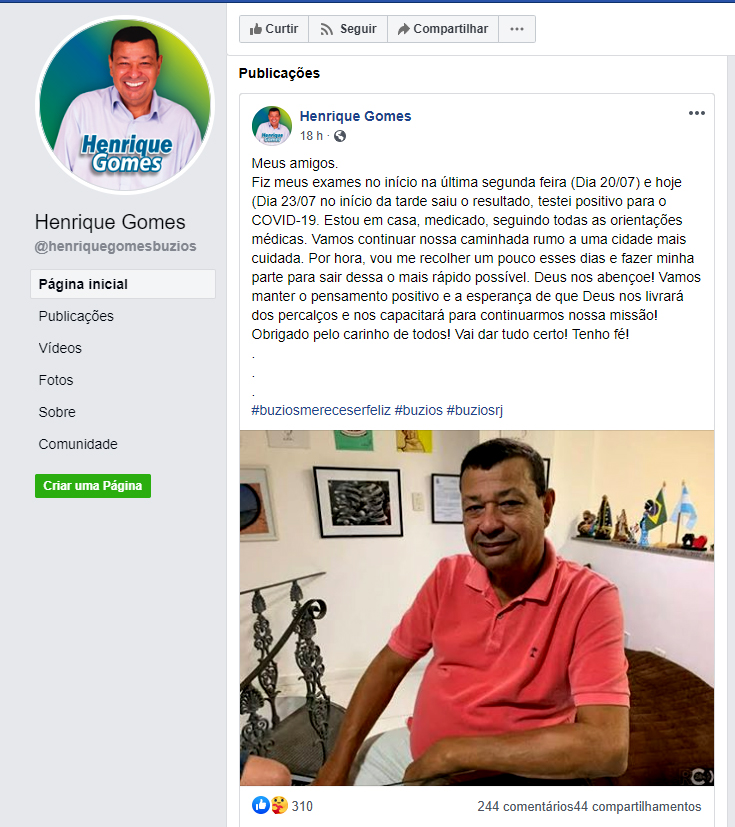735x827 pixels.
Task: Open the post options three-dots menu
Action: pyautogui.click(x=697, y=113)
